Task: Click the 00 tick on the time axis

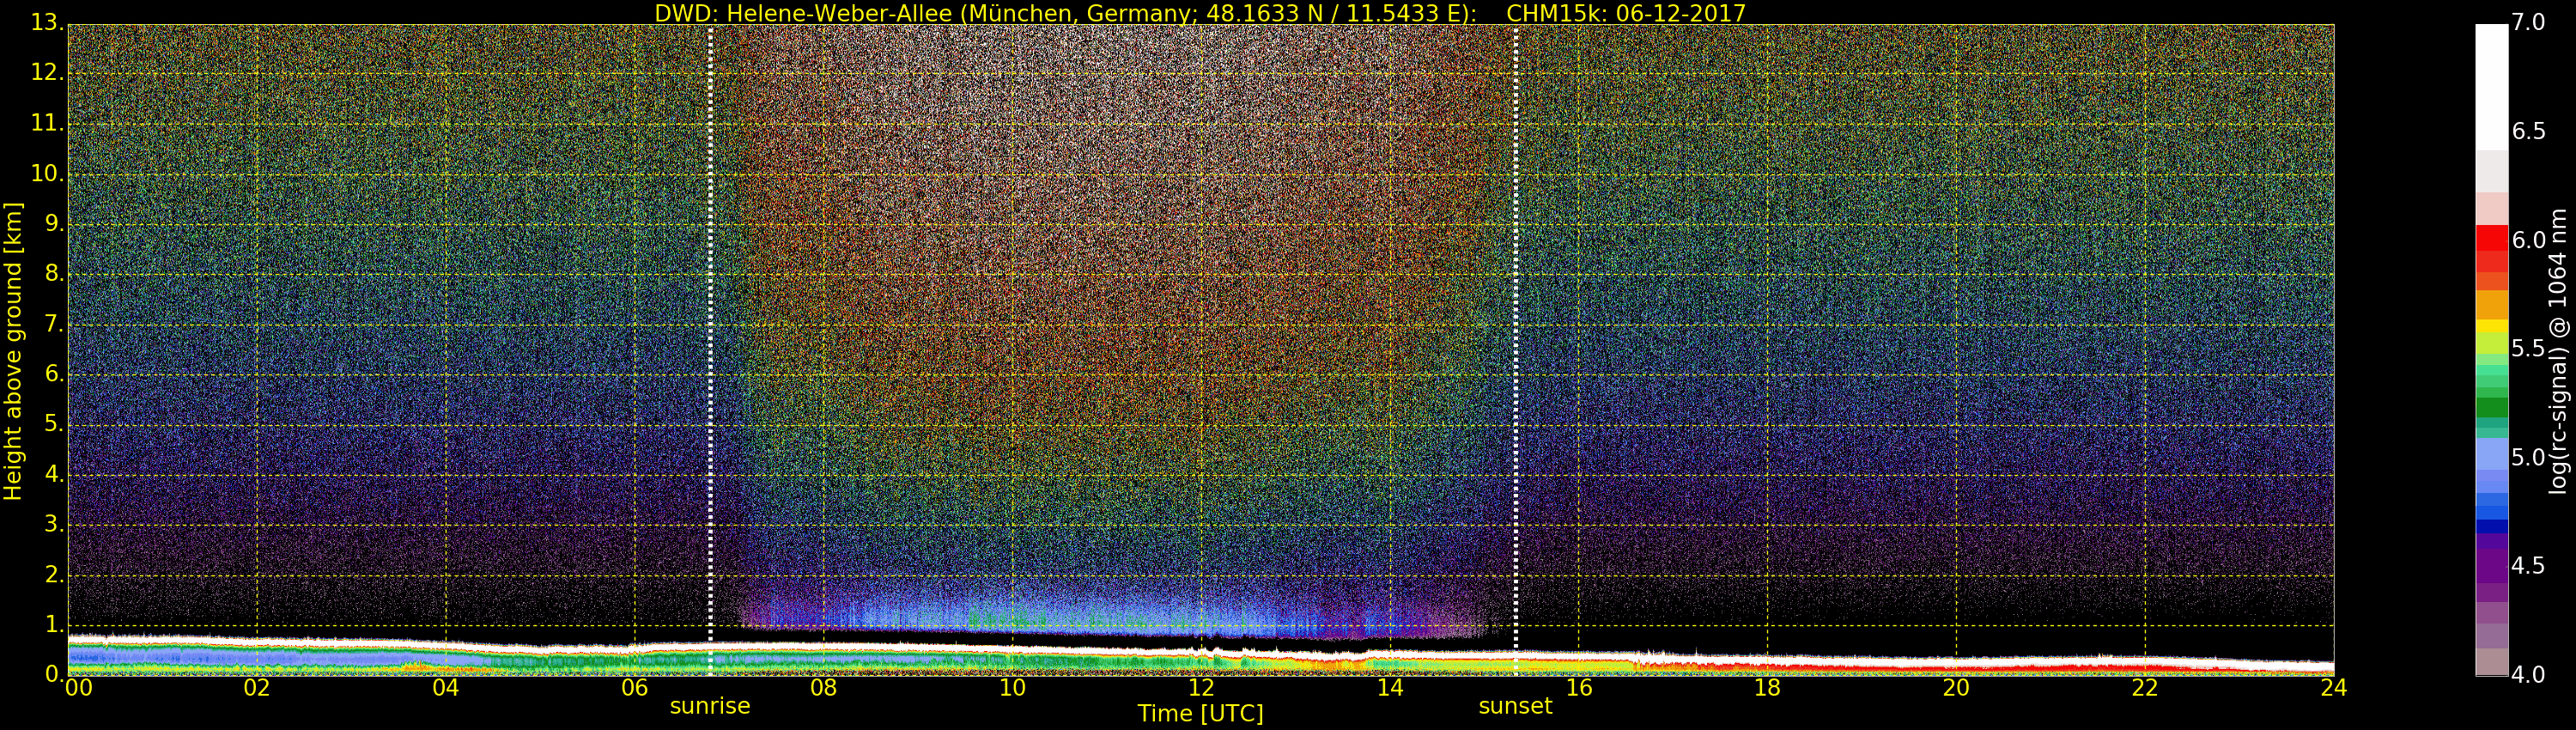Action: (x=78, y=688)
